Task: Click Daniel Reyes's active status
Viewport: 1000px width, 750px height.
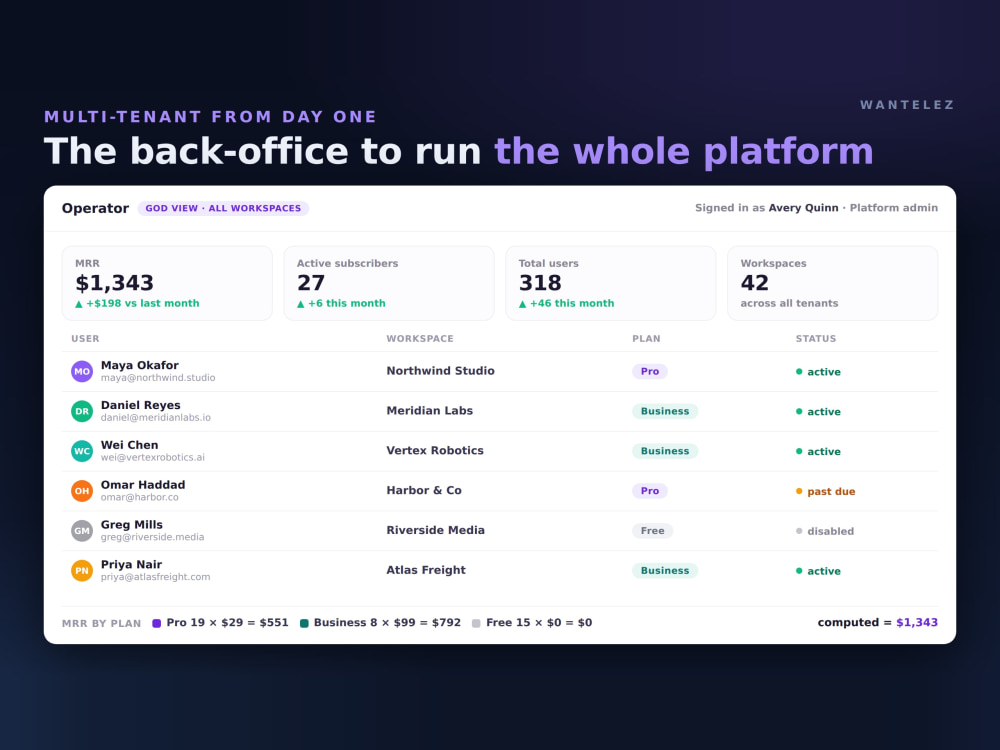Action: (x=818, y=412)
